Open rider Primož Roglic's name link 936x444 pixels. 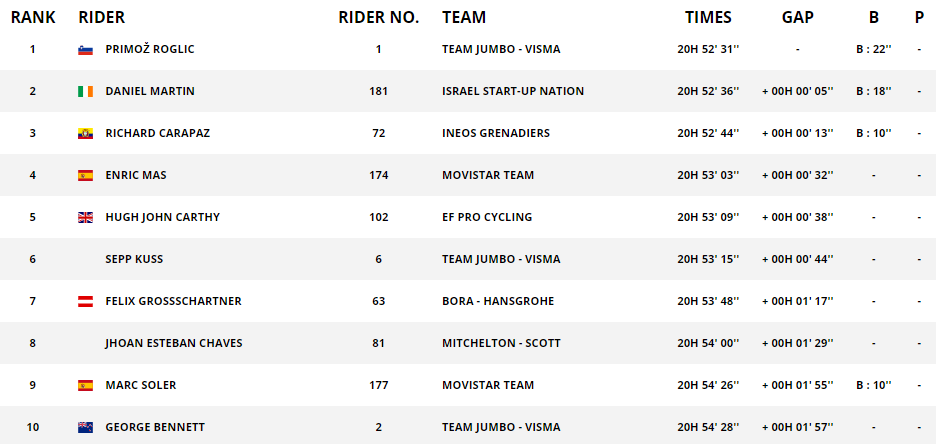coord(150,50)
